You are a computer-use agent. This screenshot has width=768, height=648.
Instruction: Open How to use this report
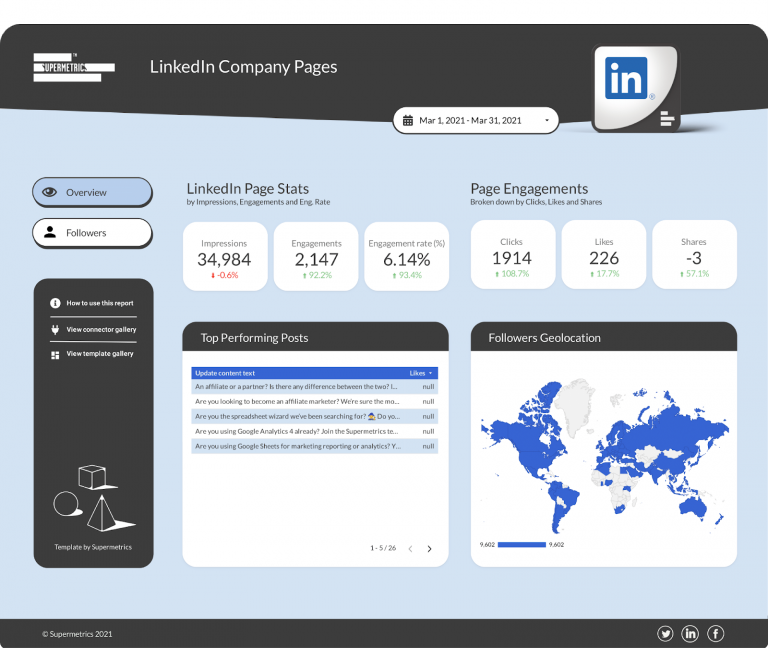(99, 303)
